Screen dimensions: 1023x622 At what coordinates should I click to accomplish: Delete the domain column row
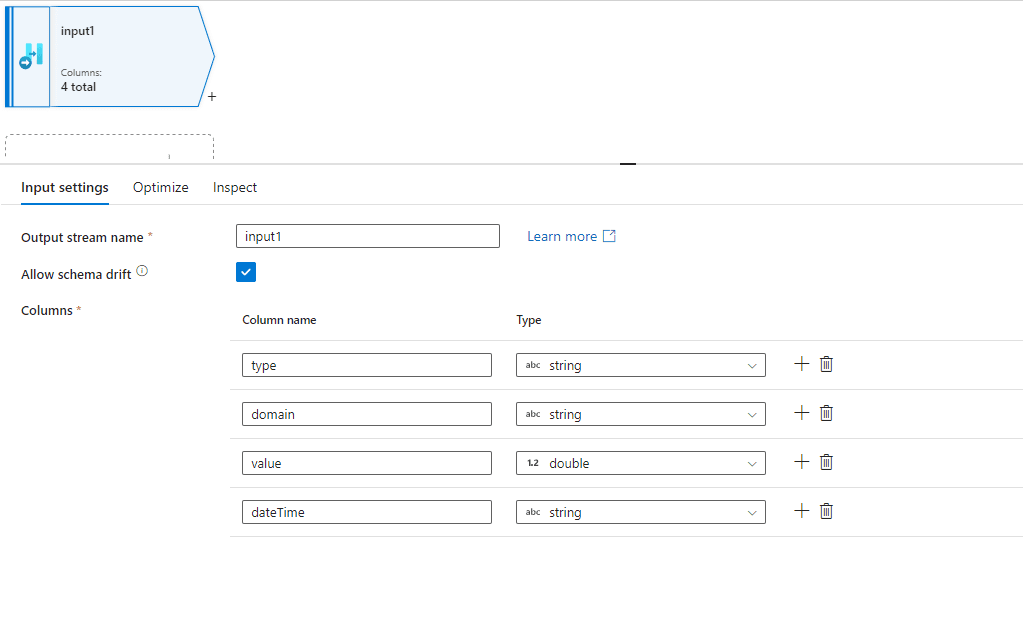pos(826,413)
